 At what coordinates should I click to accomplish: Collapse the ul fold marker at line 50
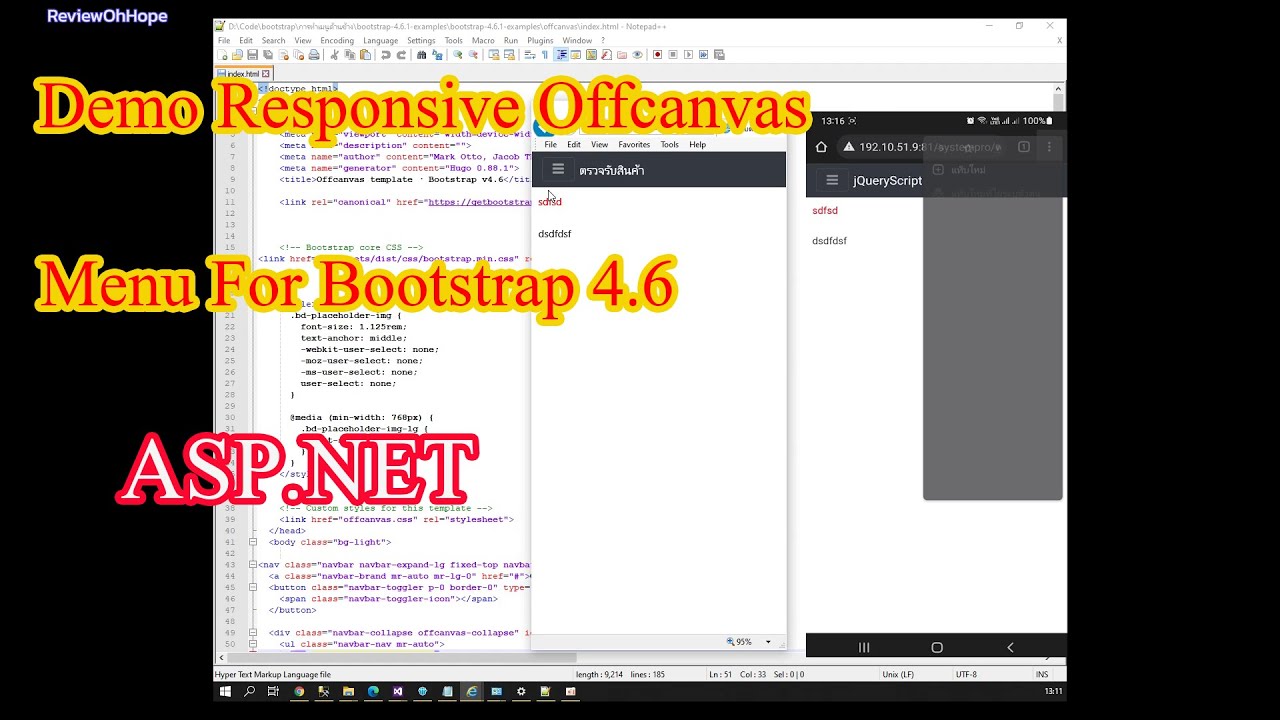tap(253, 644)
